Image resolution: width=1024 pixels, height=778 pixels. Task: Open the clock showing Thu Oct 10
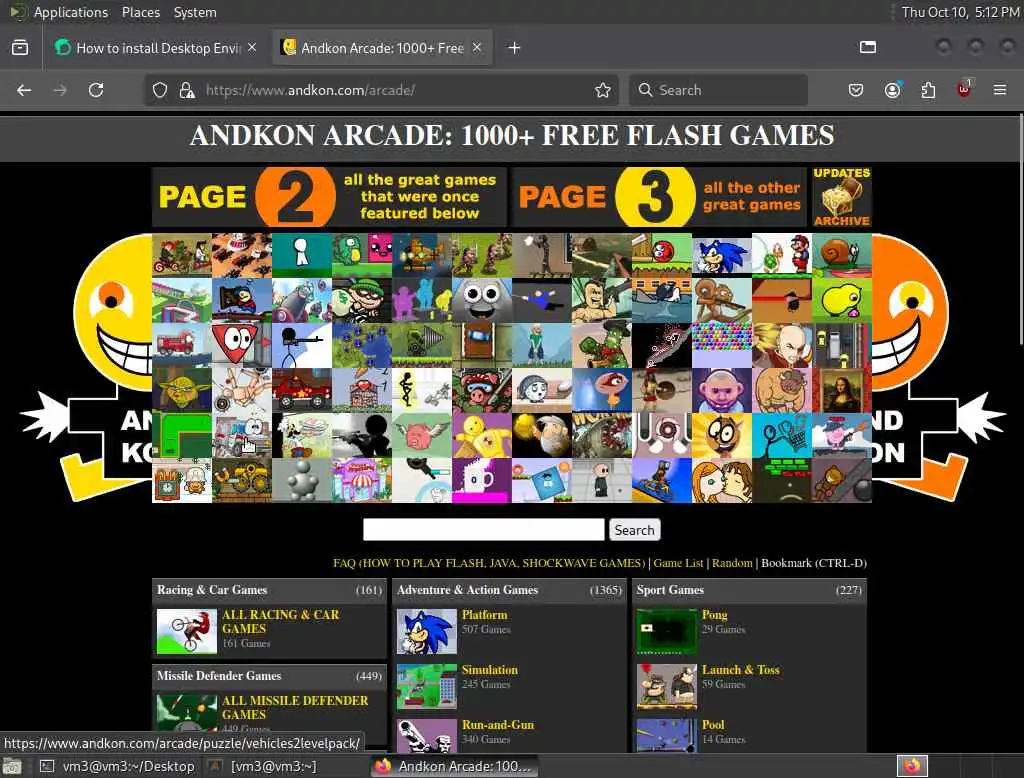[x=960, y=12]
